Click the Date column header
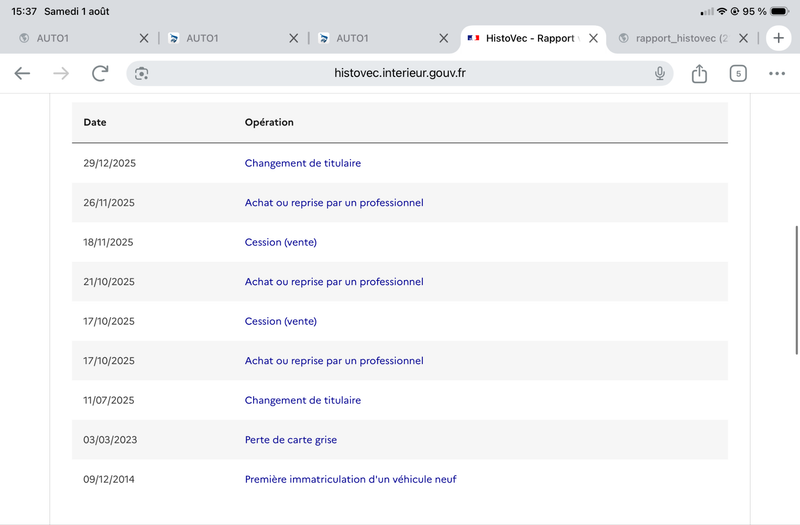 click(x=95, y=122)
